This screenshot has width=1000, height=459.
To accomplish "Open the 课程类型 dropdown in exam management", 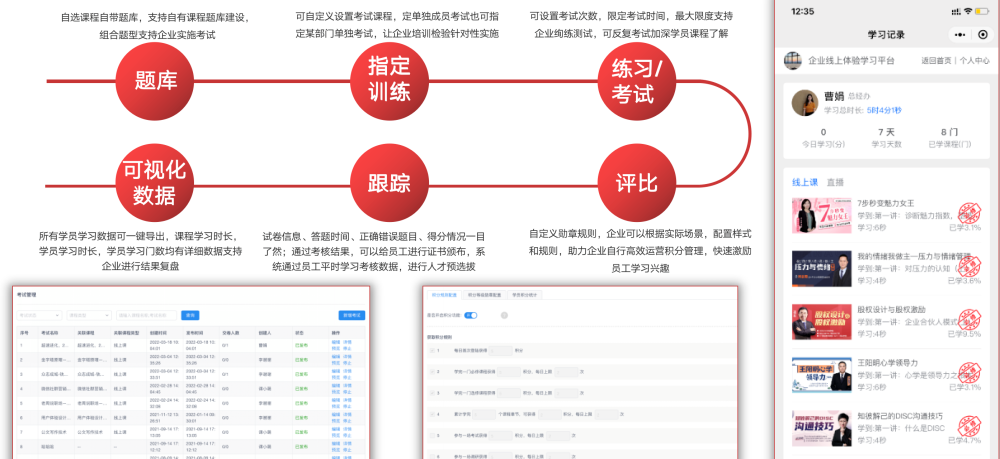I will tap(89, 316).
